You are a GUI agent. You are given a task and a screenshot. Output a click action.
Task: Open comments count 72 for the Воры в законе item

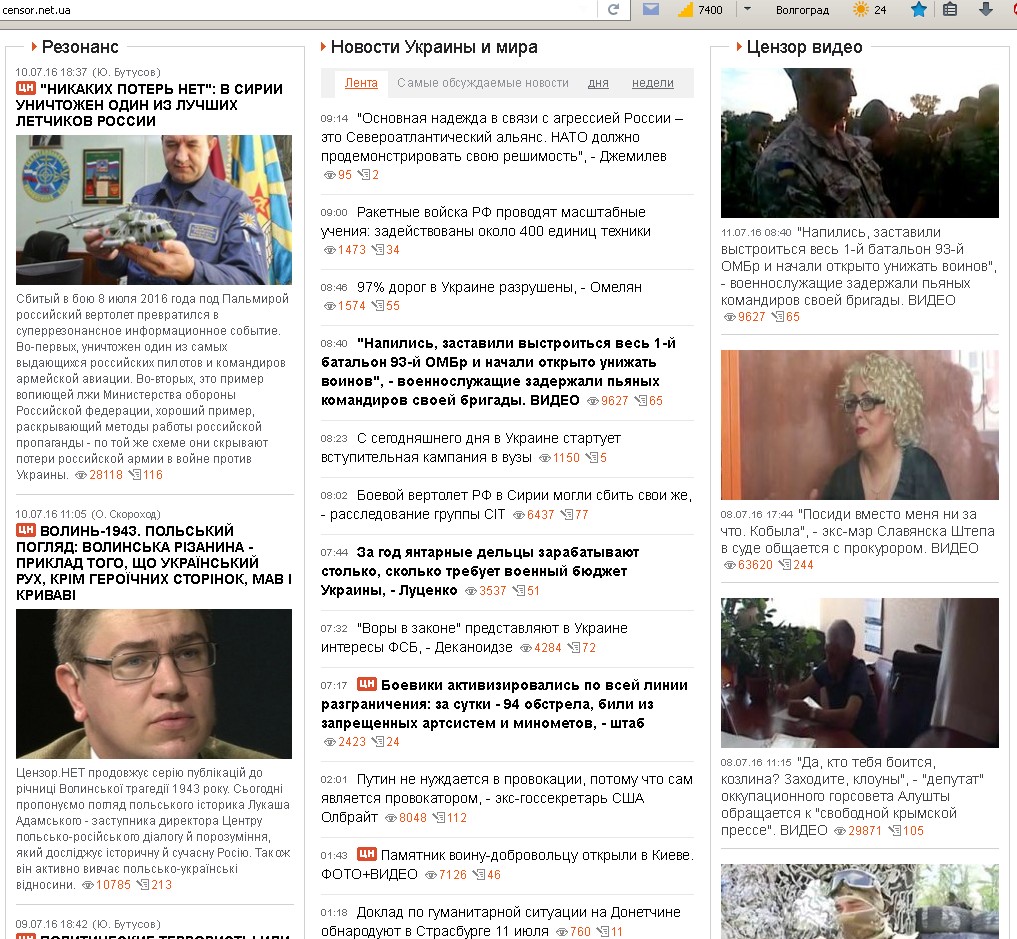[x=582, y=647]
